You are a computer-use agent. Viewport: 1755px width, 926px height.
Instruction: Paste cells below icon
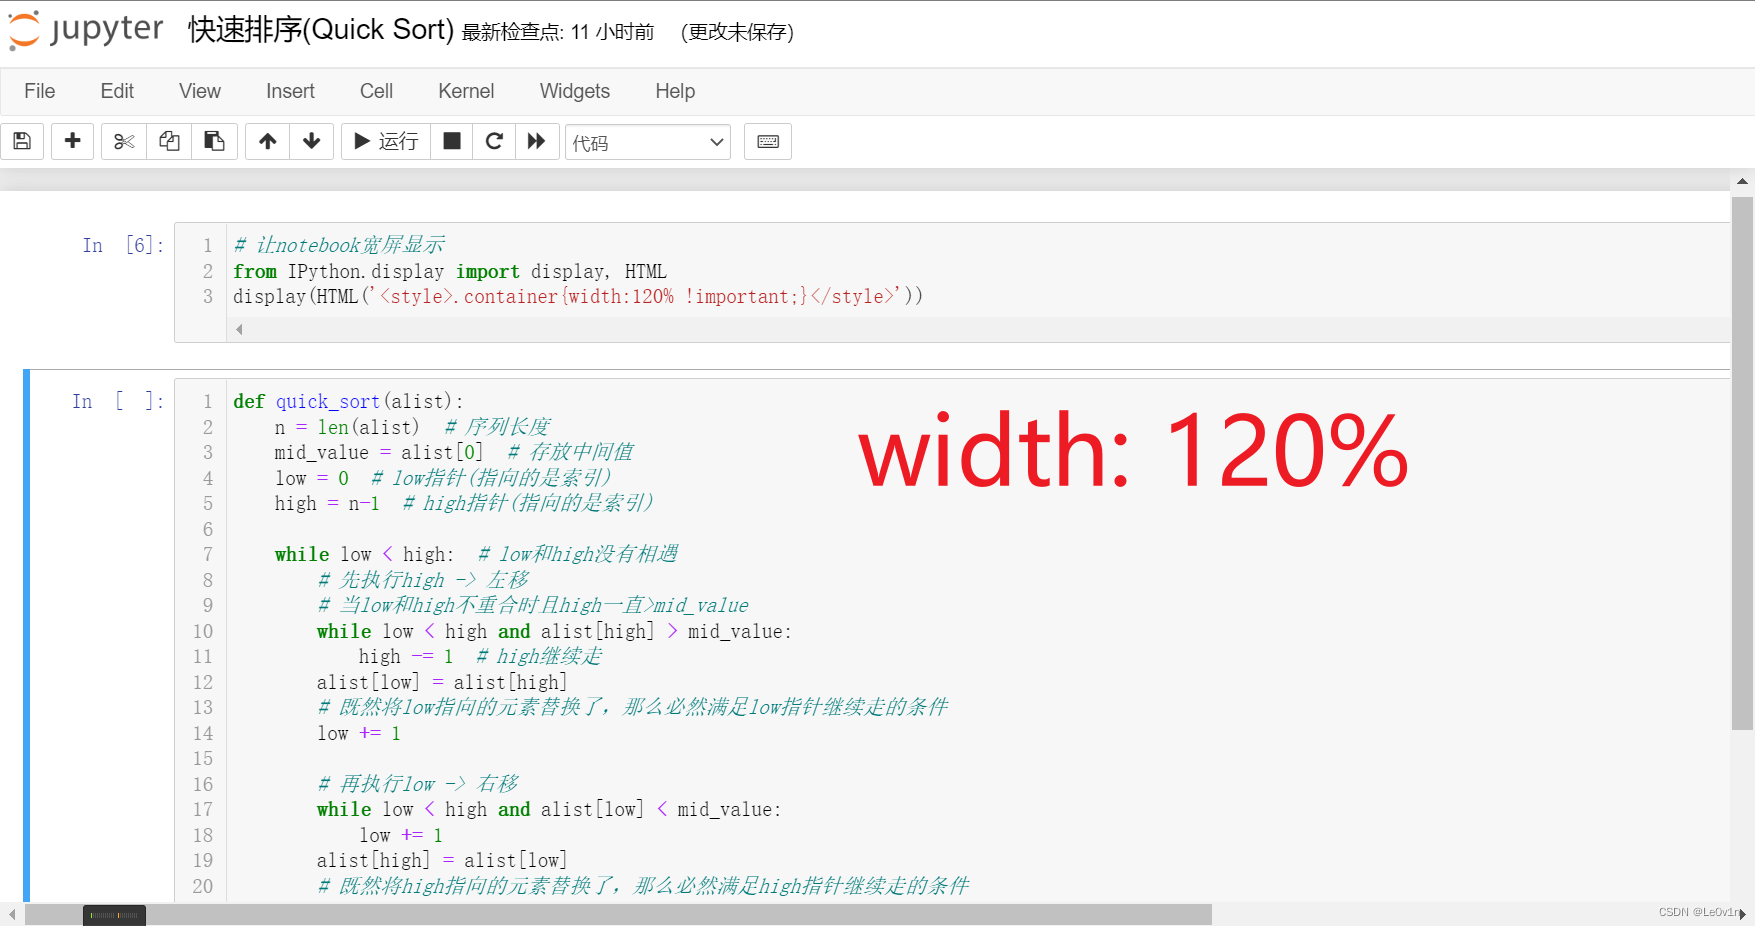click(x=214, y=141)
